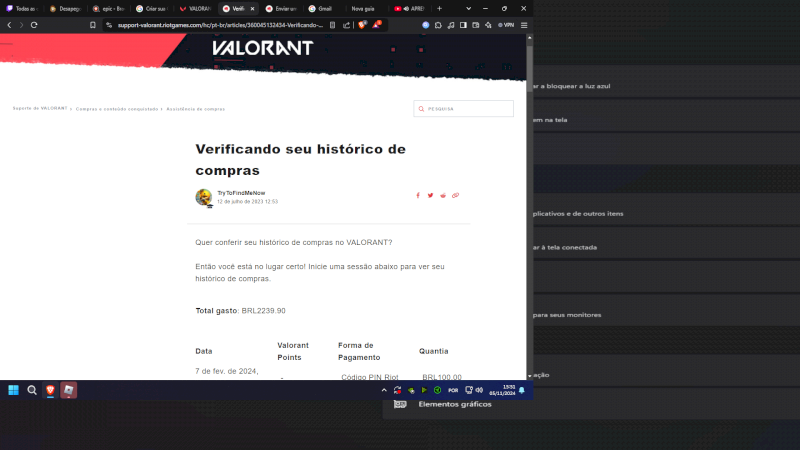Click the Roblox taskbar icon
800x450 pixels.
(x=68, y=390)
